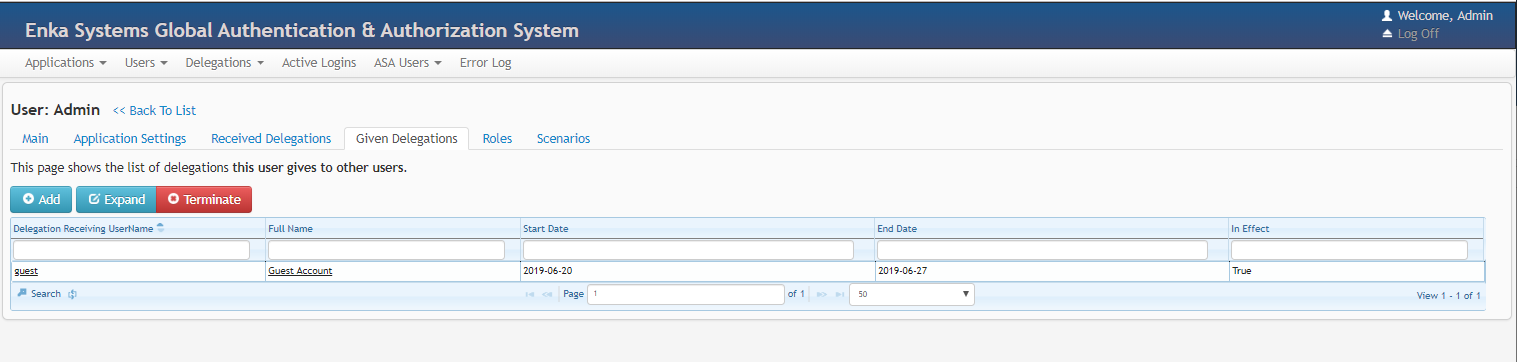Screen dimensions: 1517x362
Task: Click the Full Name filter input field
Action: [x=386, y=249]
